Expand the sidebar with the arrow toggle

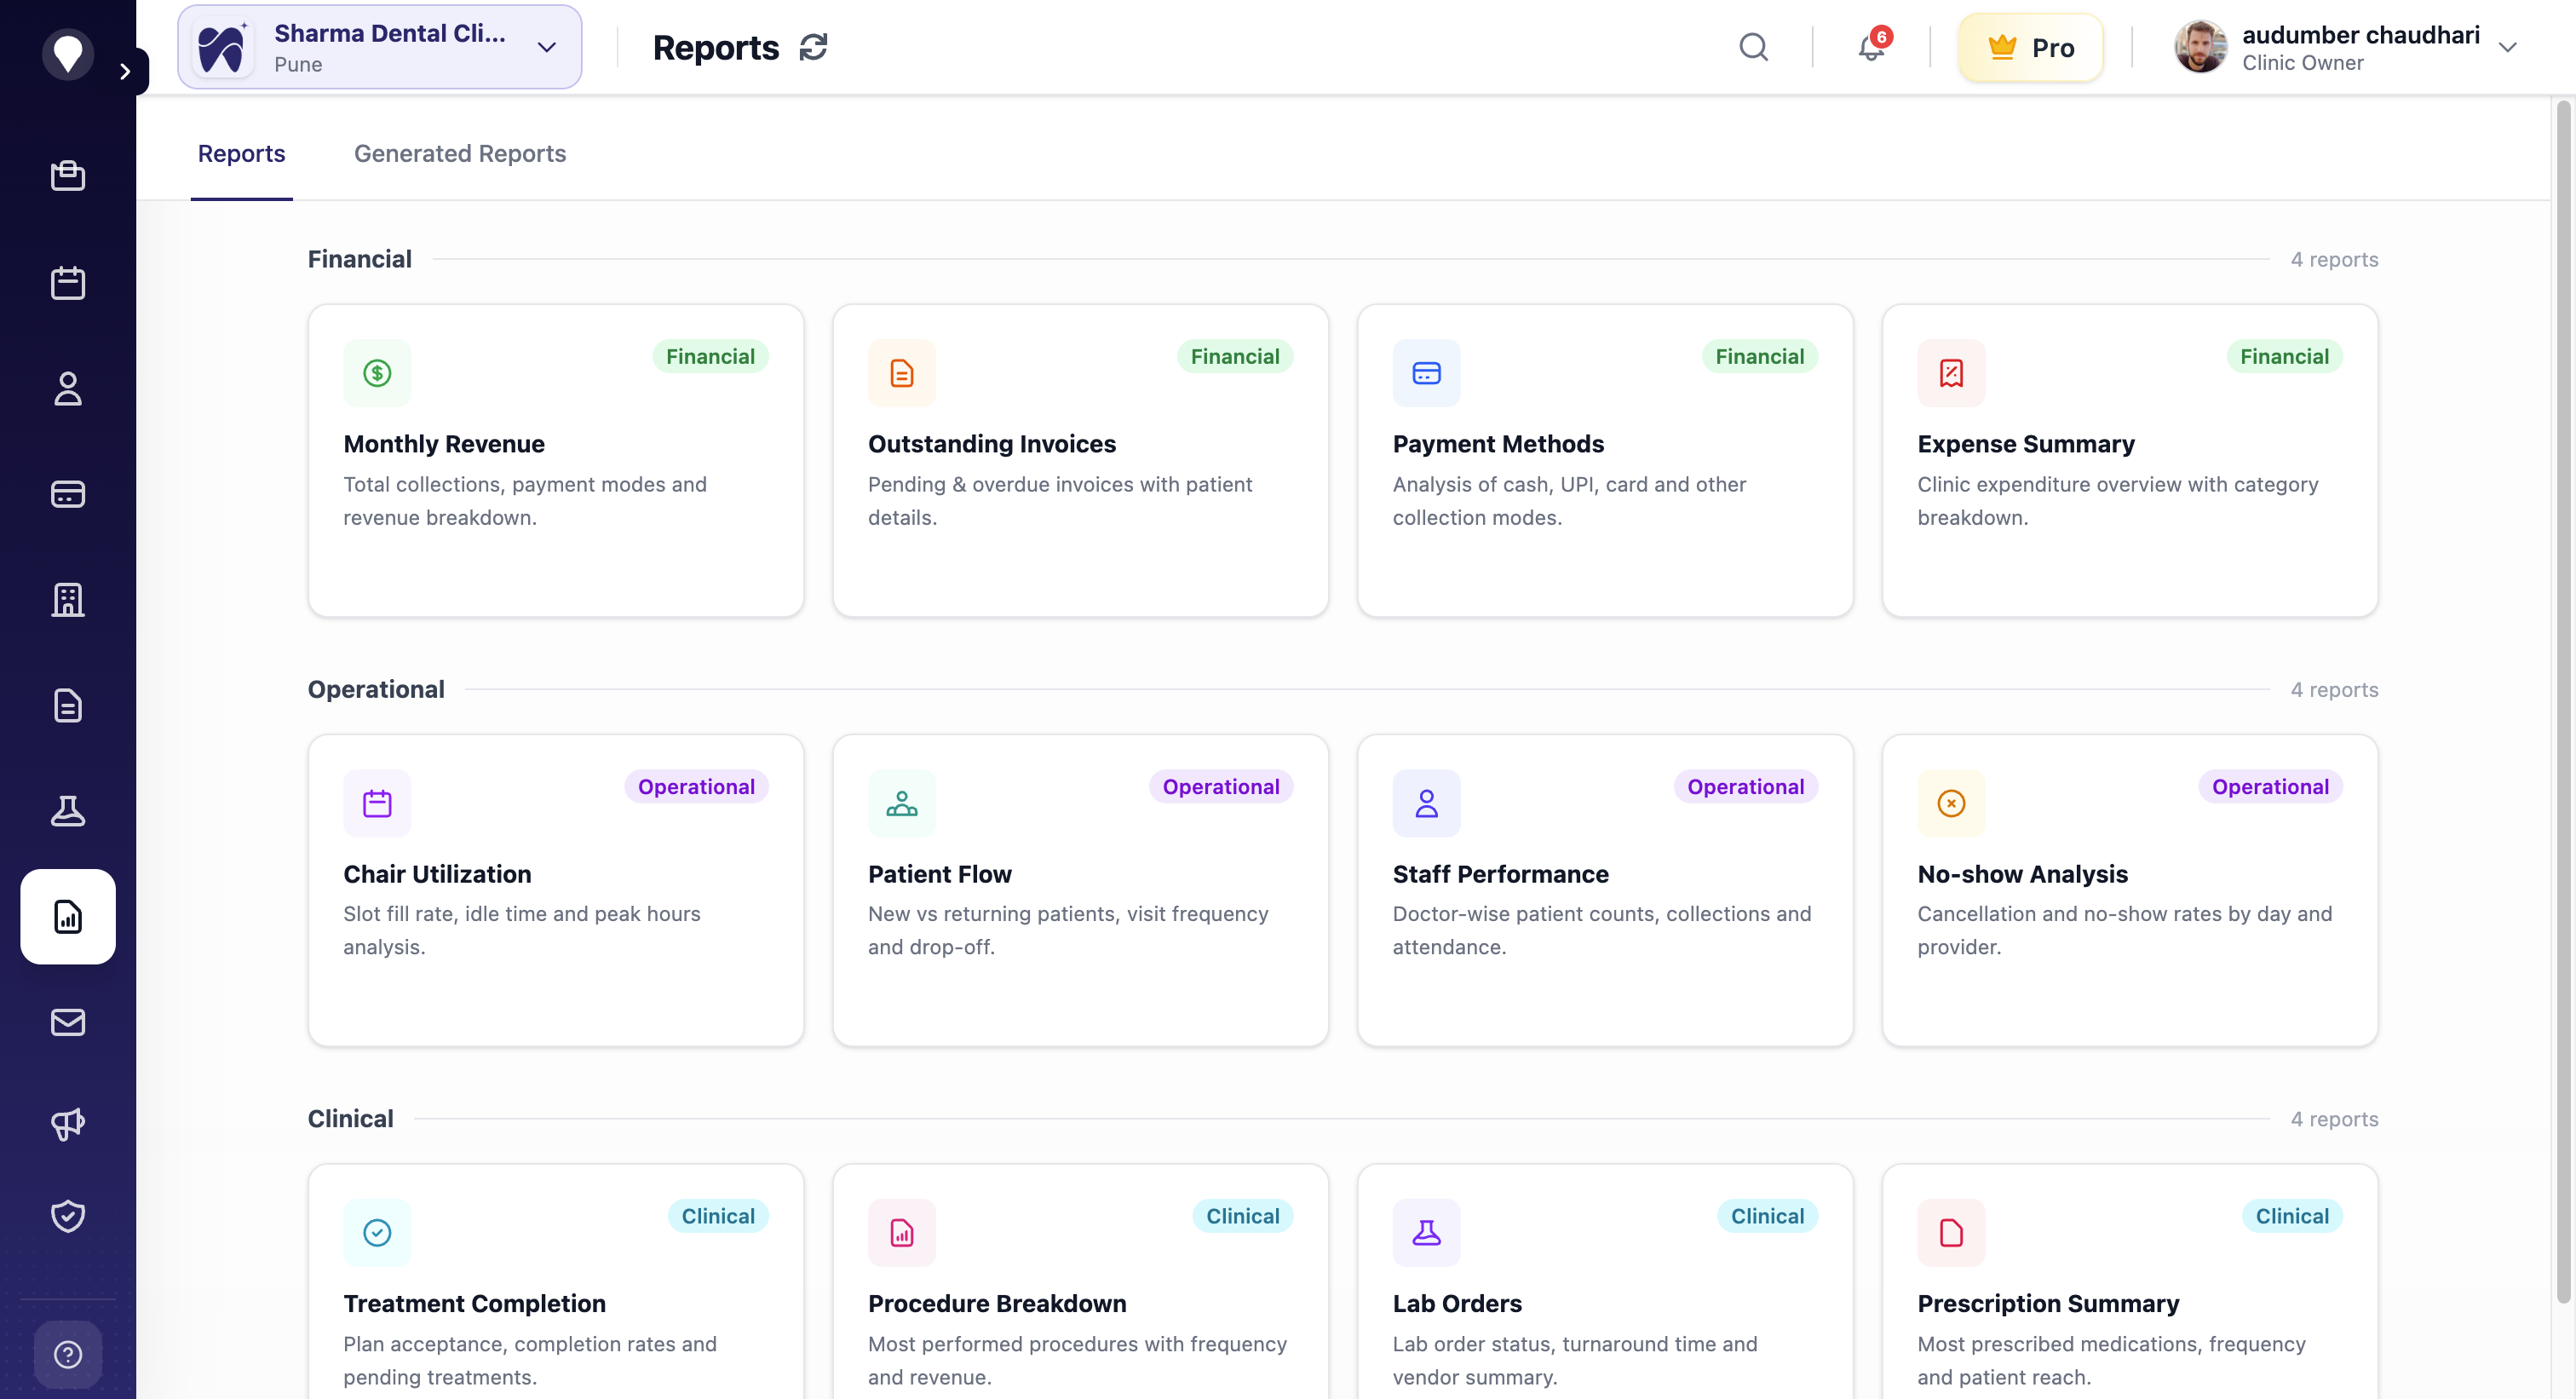click(x=125, y=71)
